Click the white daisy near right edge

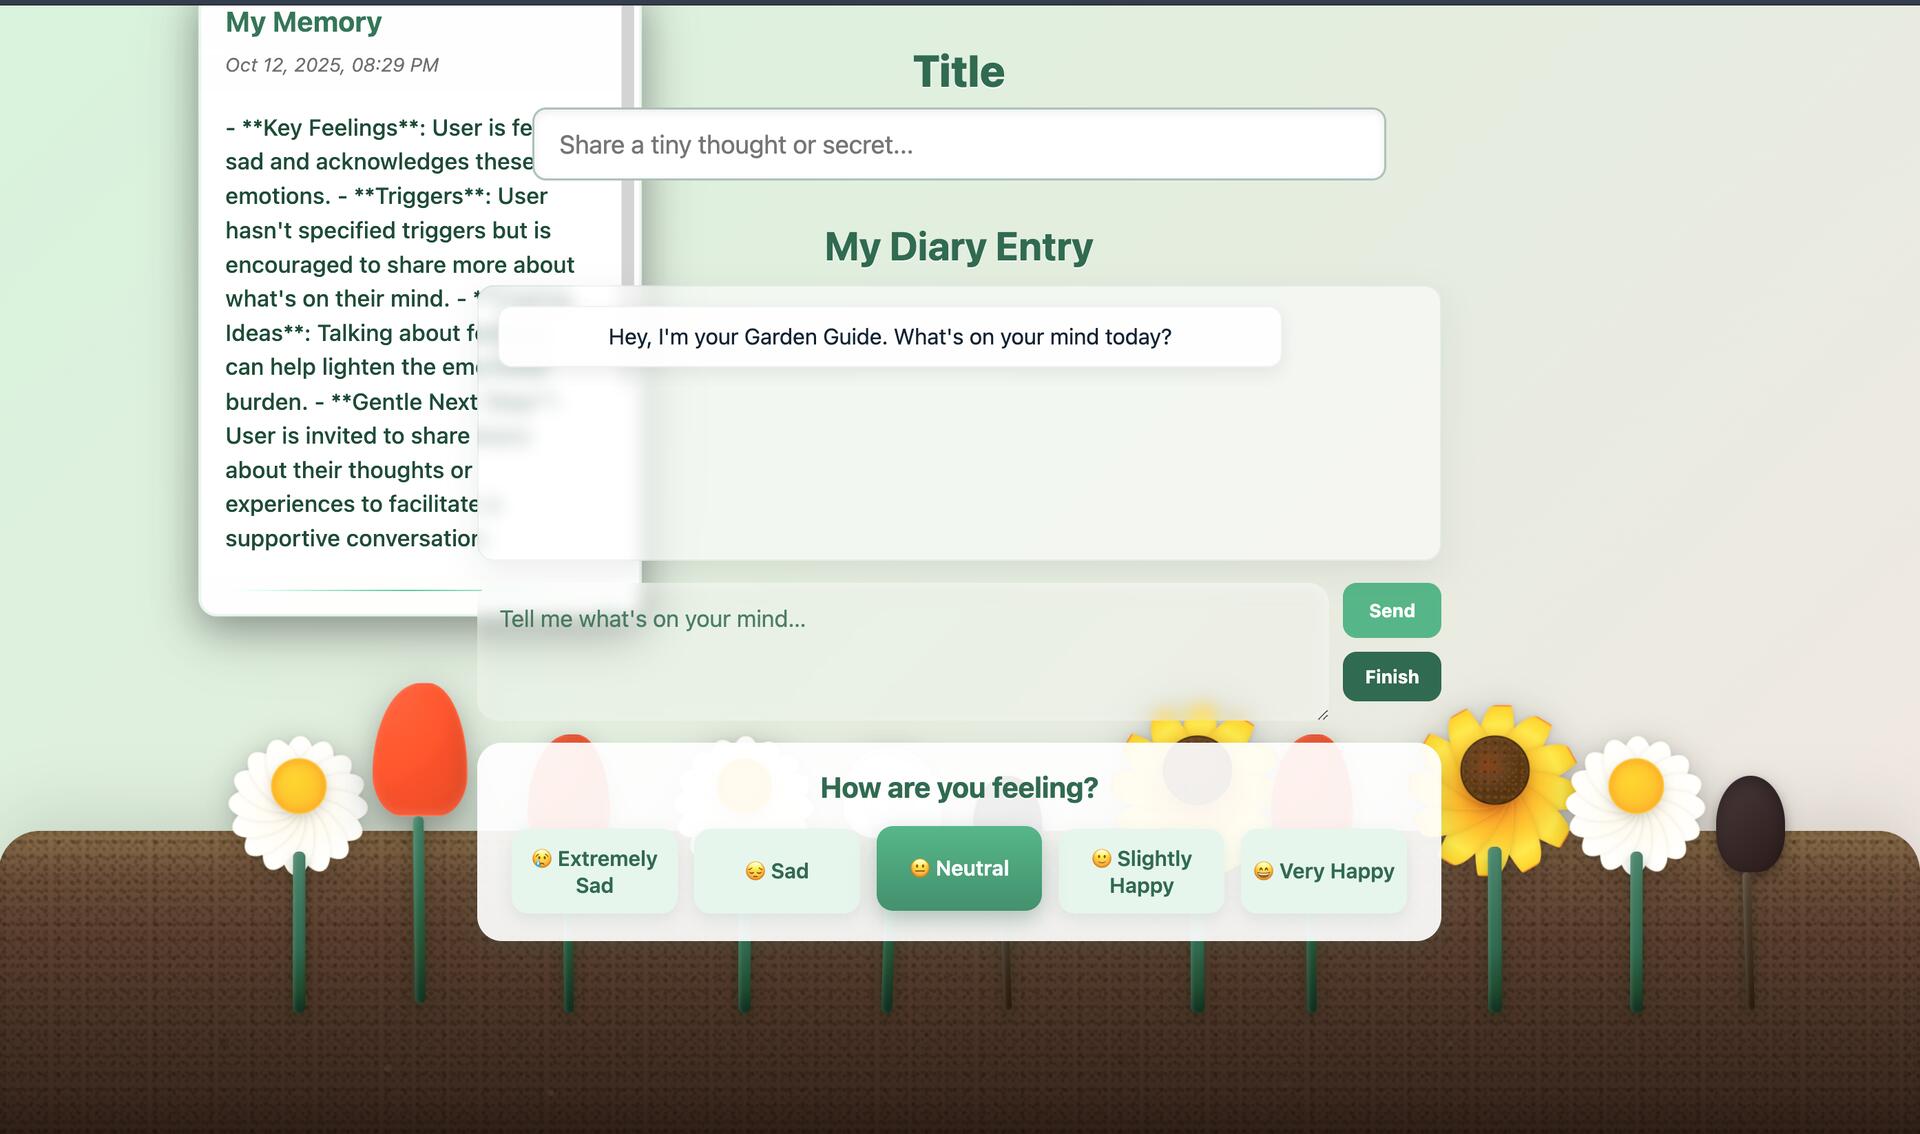(x=1635, y=787)
